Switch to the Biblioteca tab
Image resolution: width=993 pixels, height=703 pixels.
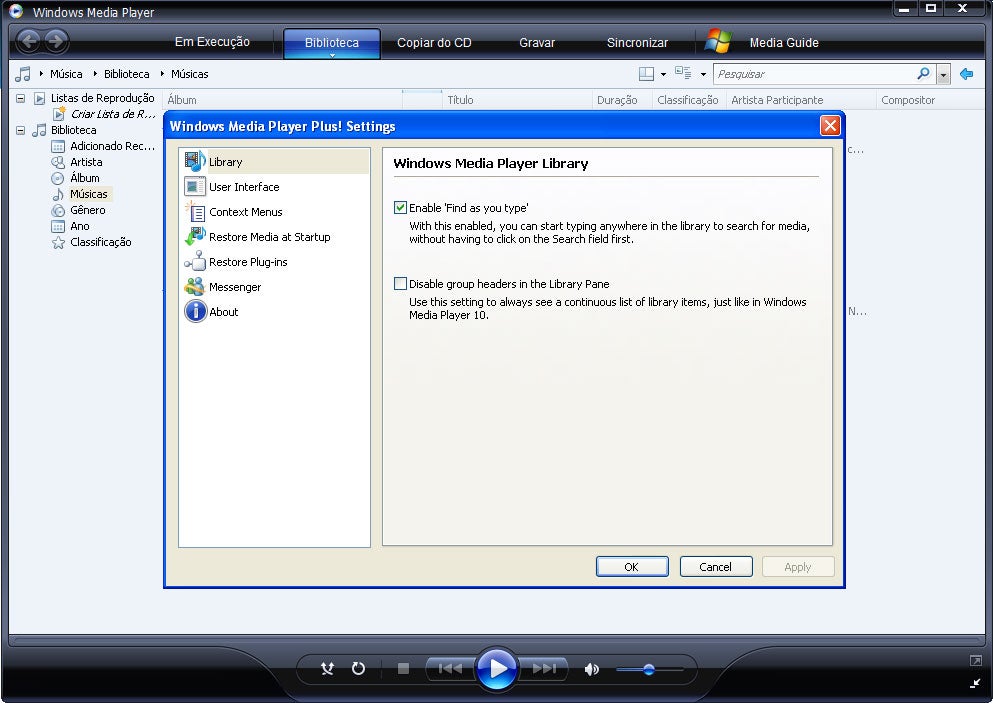coord(332,42)
